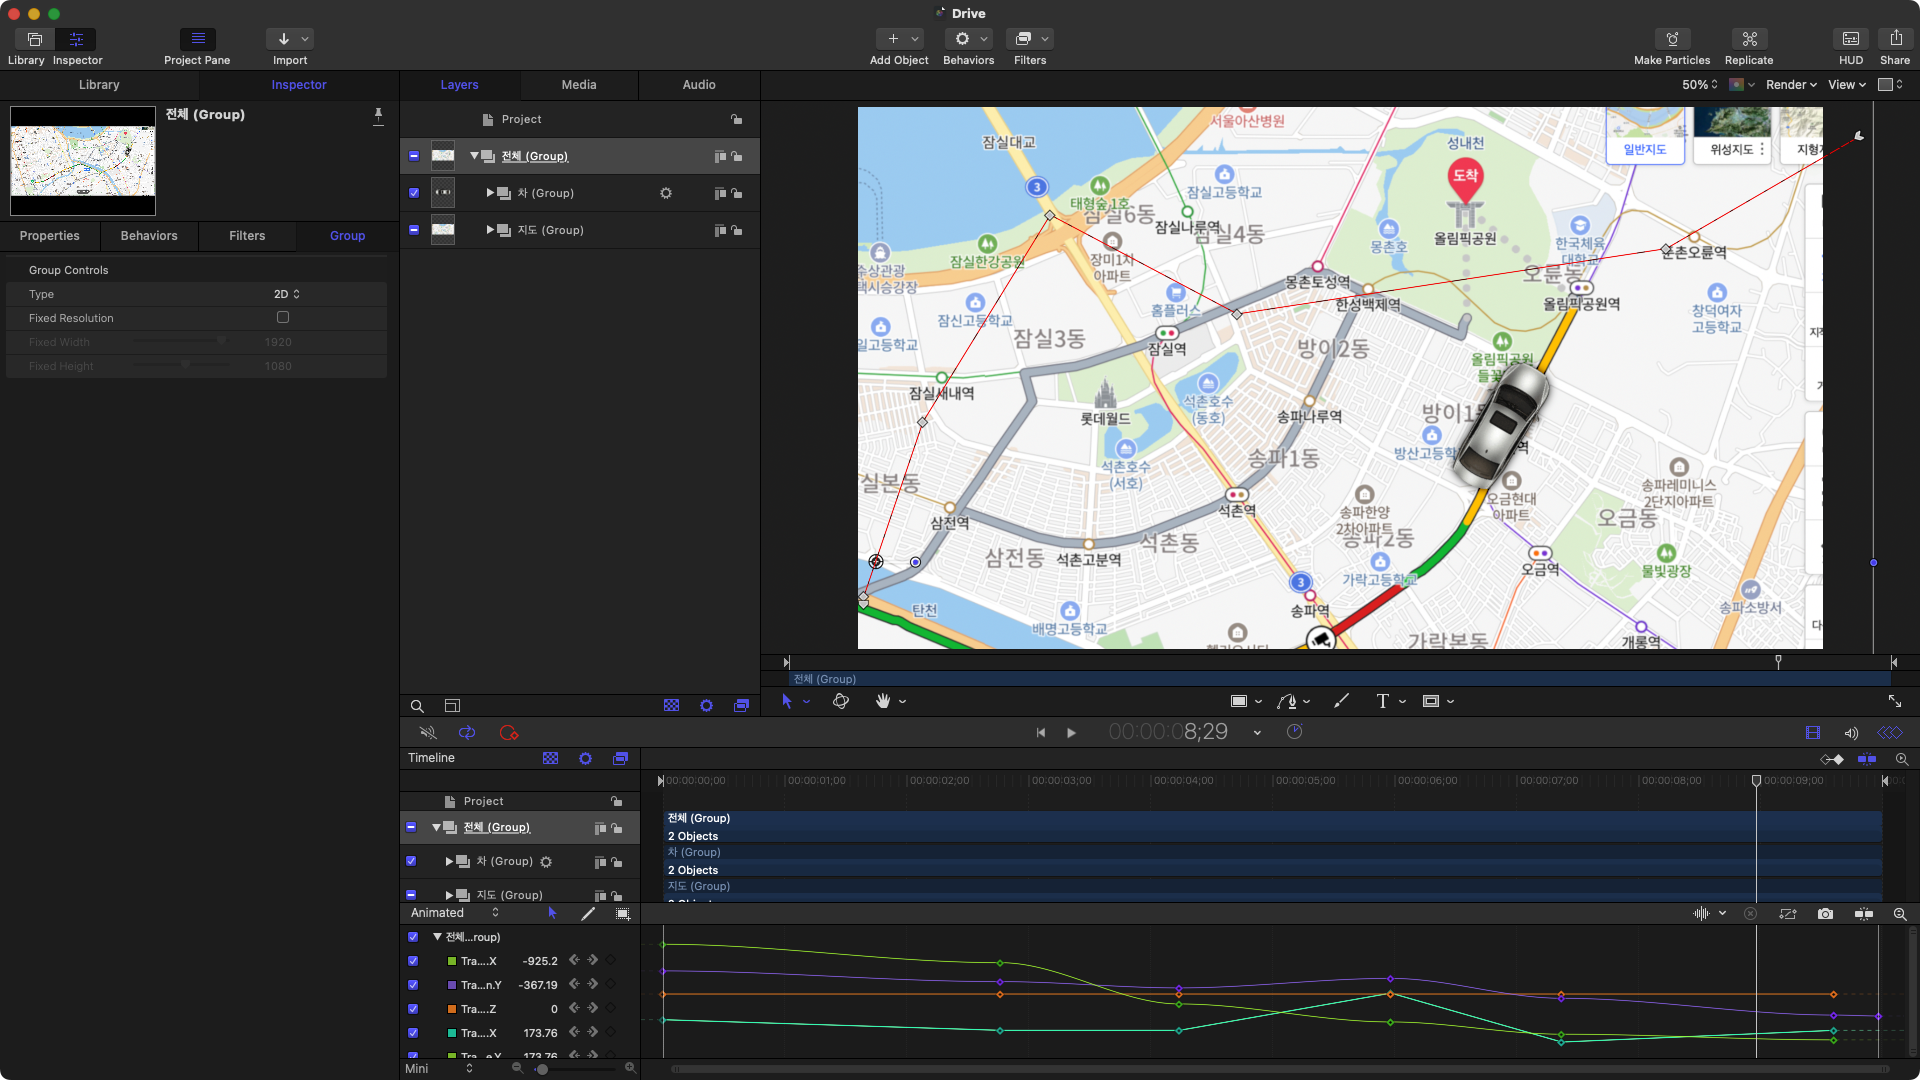Open the Behaviors inspector tab

coord(149,236)
